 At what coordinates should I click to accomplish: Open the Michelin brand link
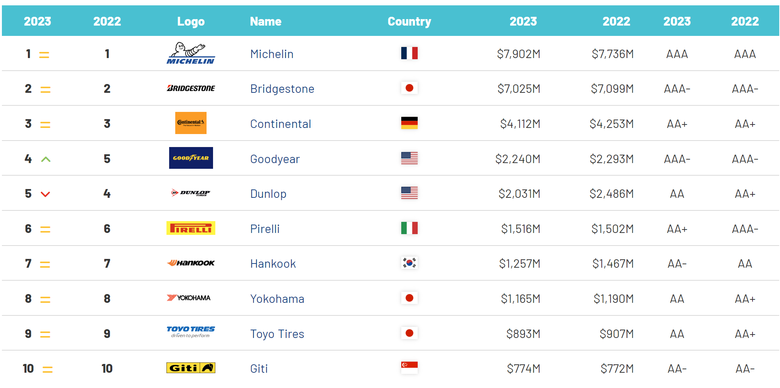[x=272, y=54]
